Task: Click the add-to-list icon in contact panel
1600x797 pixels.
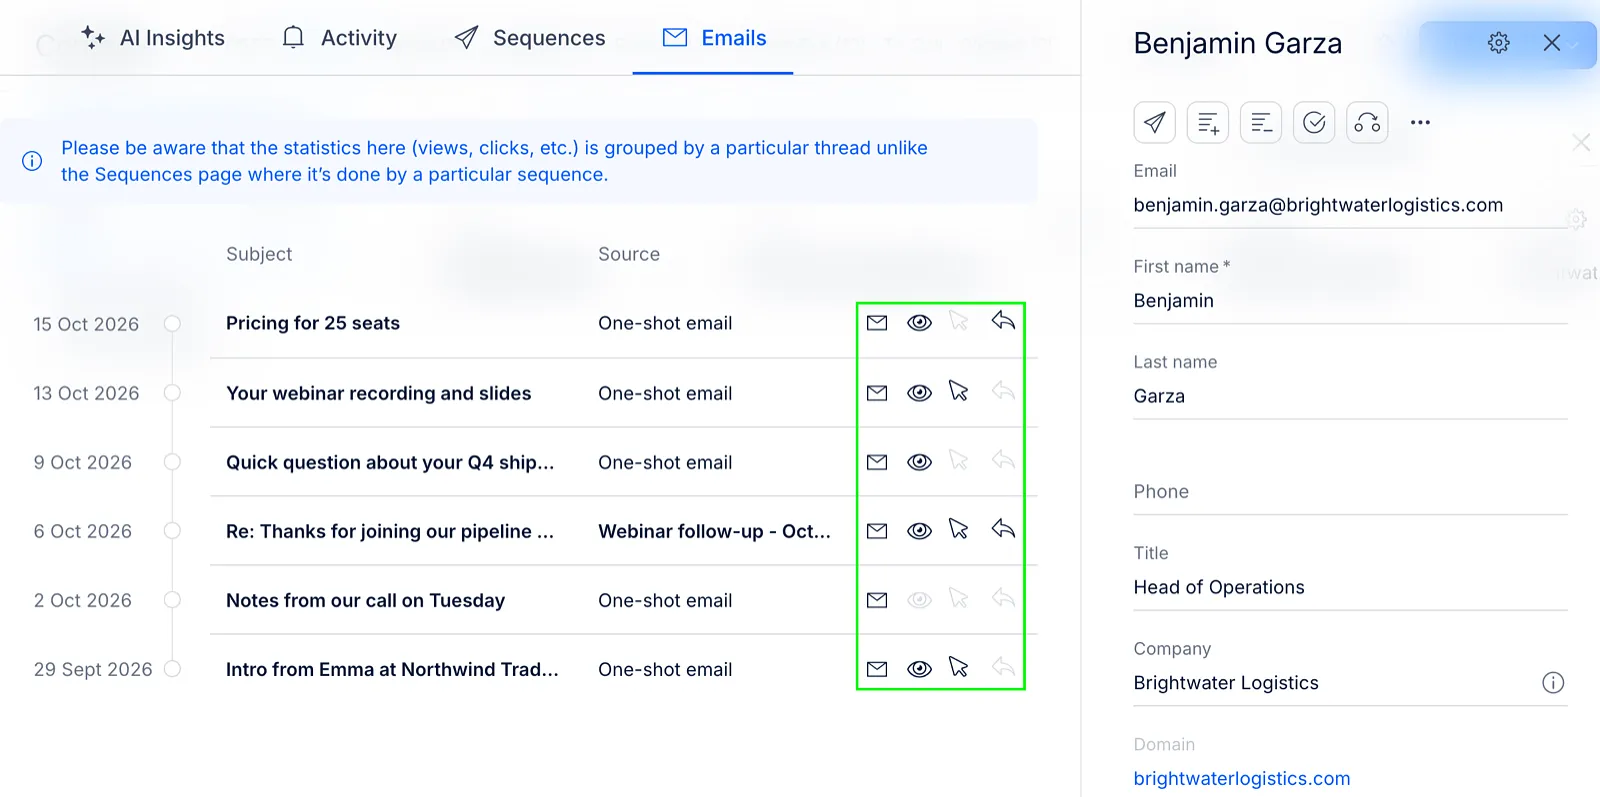Action: [1208, 123]
